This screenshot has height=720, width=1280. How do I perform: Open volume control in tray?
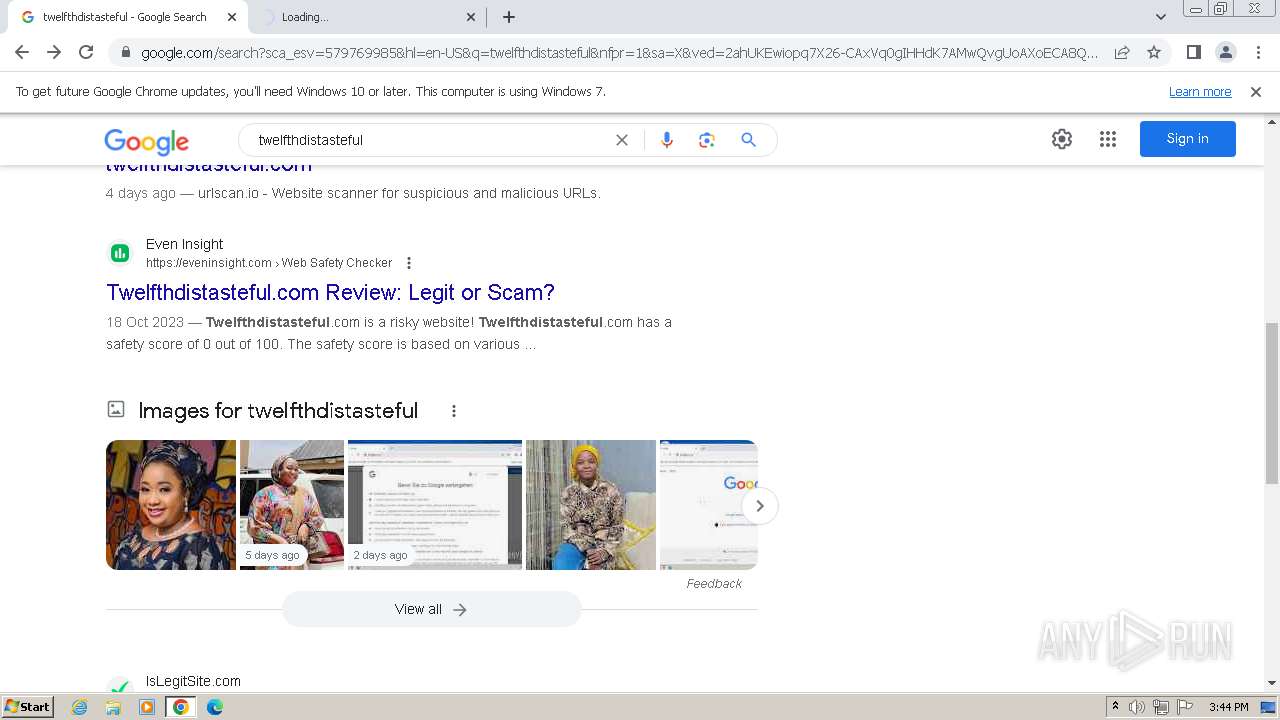[1137, 707]
